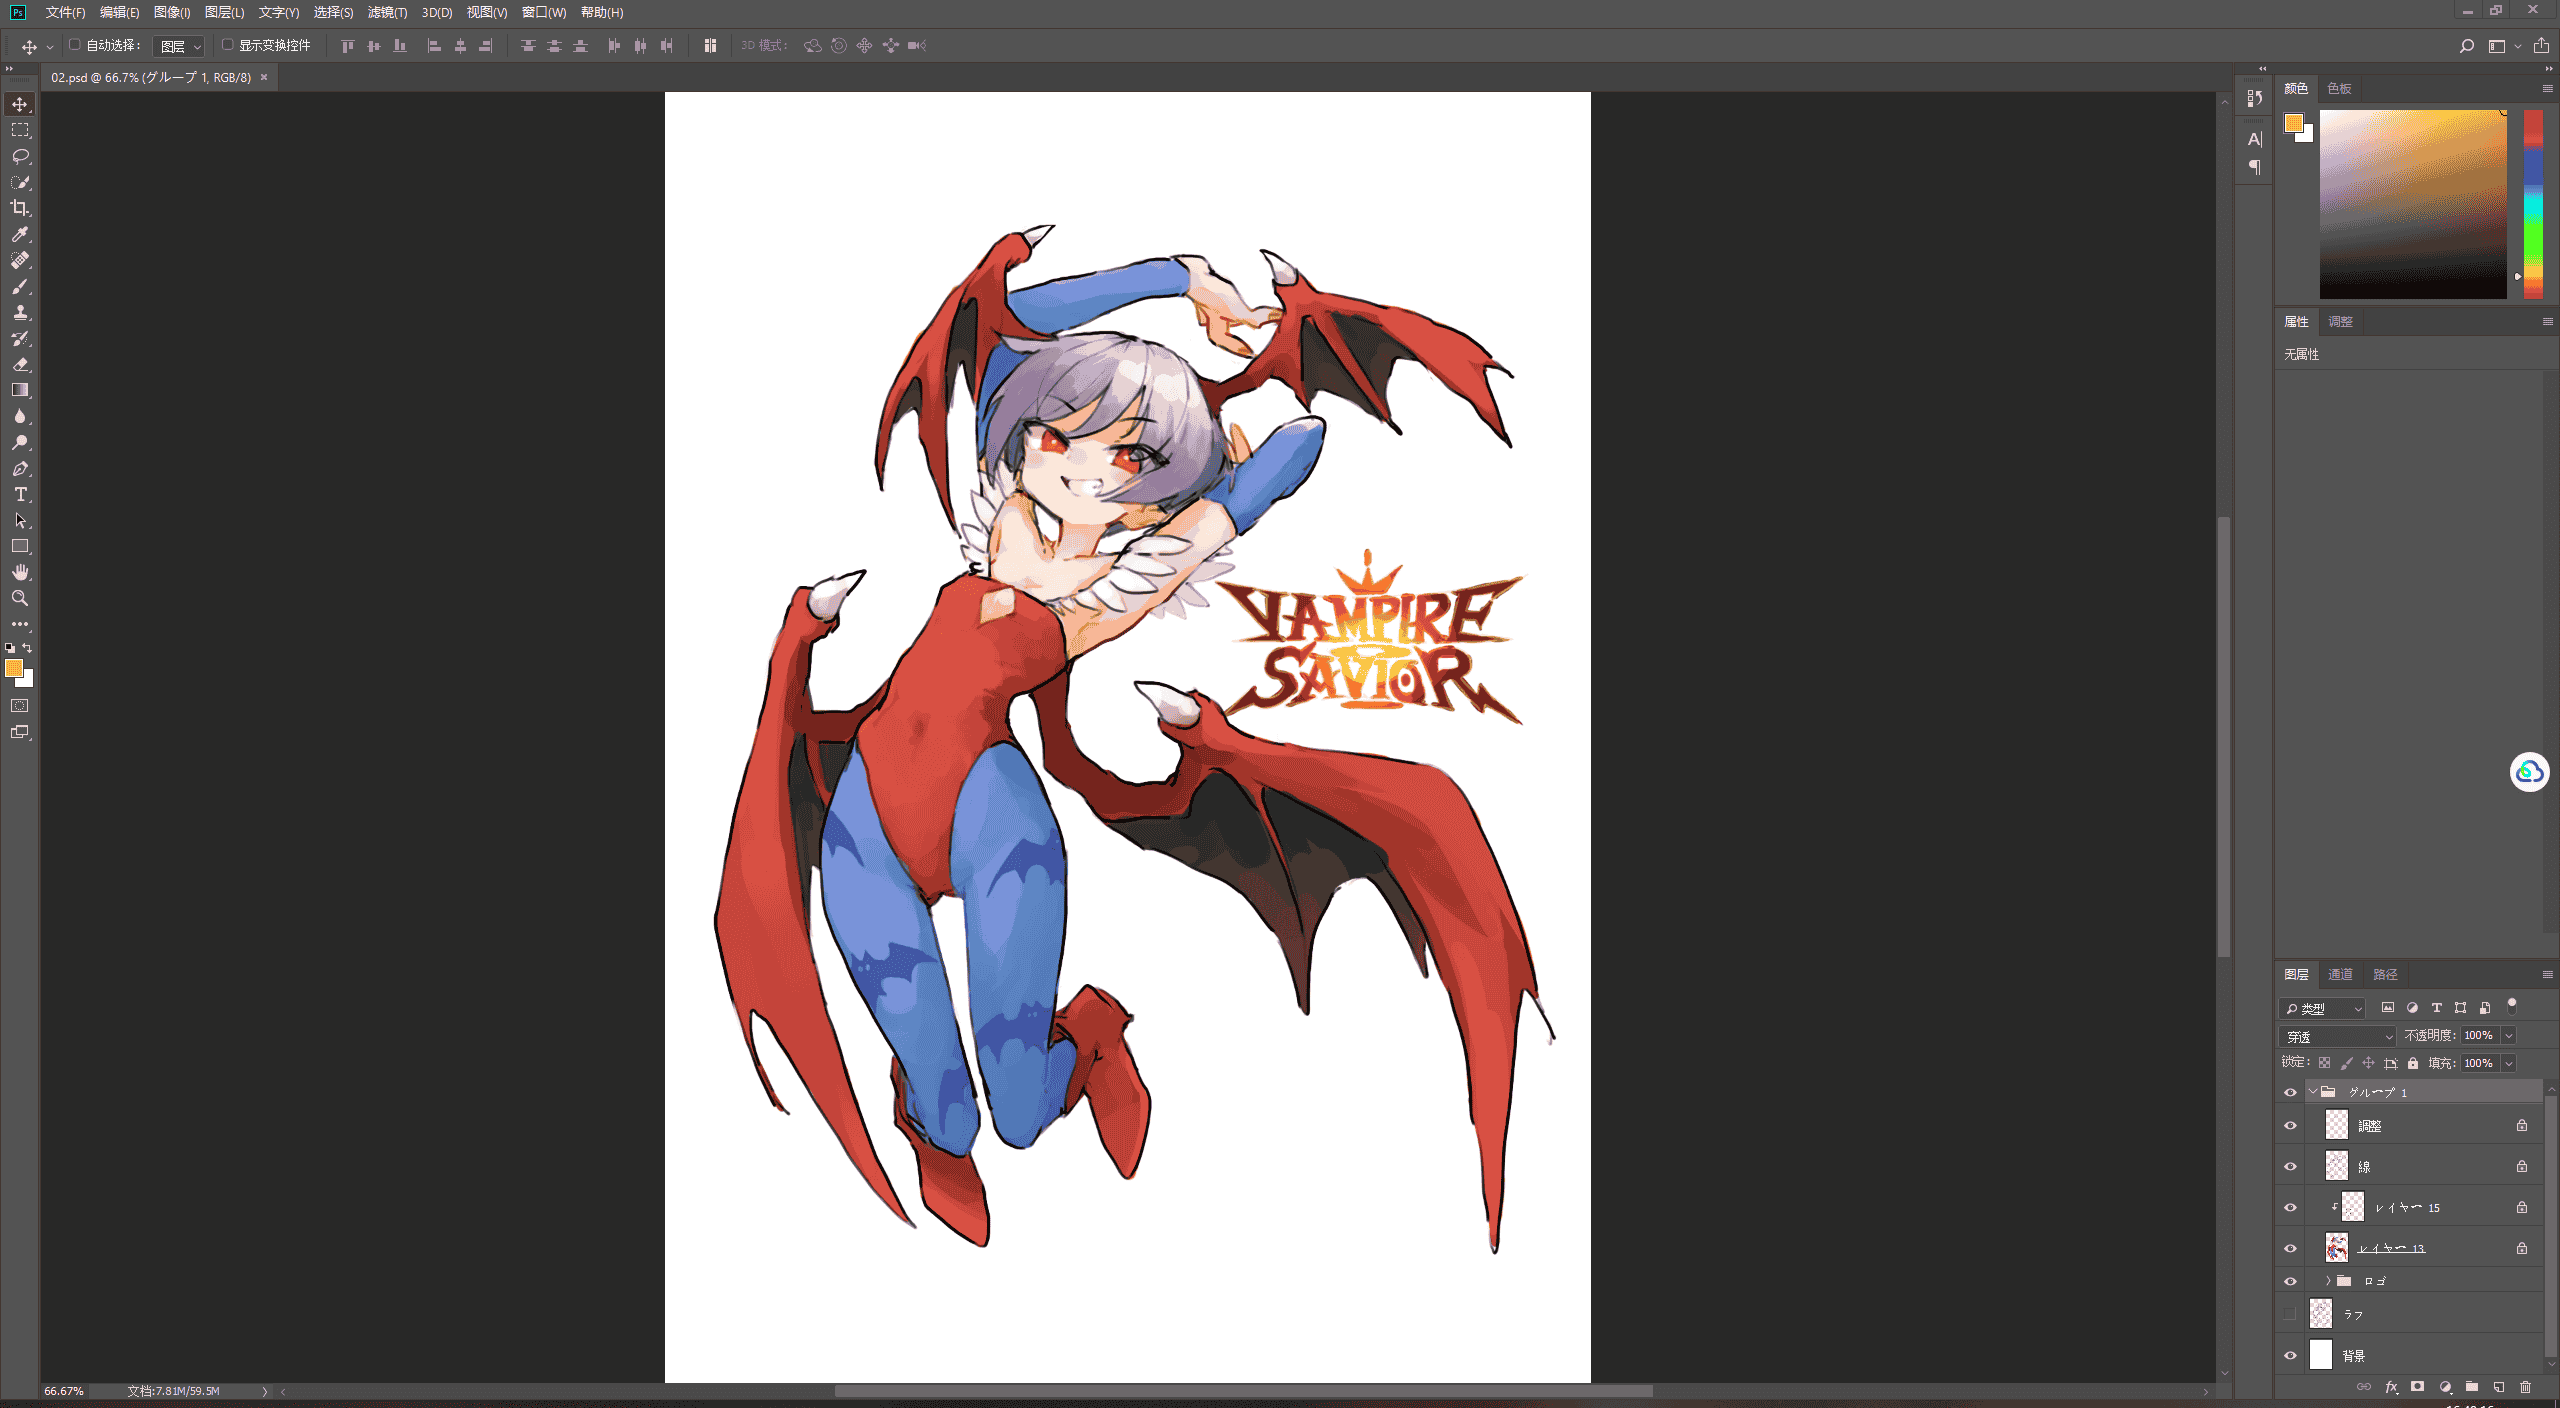Screen dimensions: 2560x1408
Task: Select the Lasso tool
Action: (20, 156)
